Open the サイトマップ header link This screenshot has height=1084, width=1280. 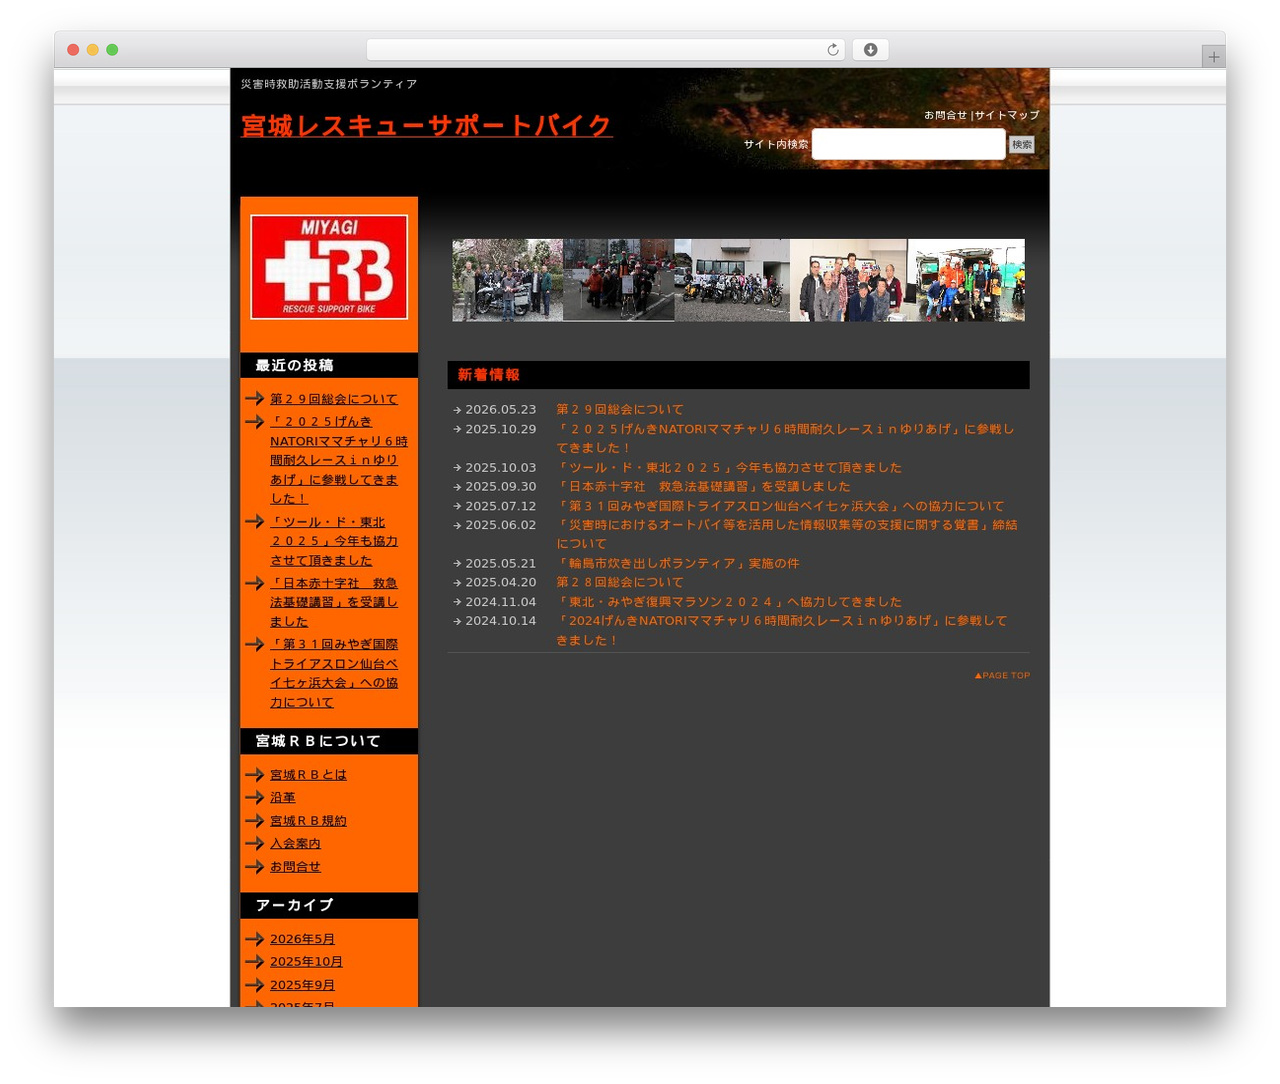point(1007,115)
